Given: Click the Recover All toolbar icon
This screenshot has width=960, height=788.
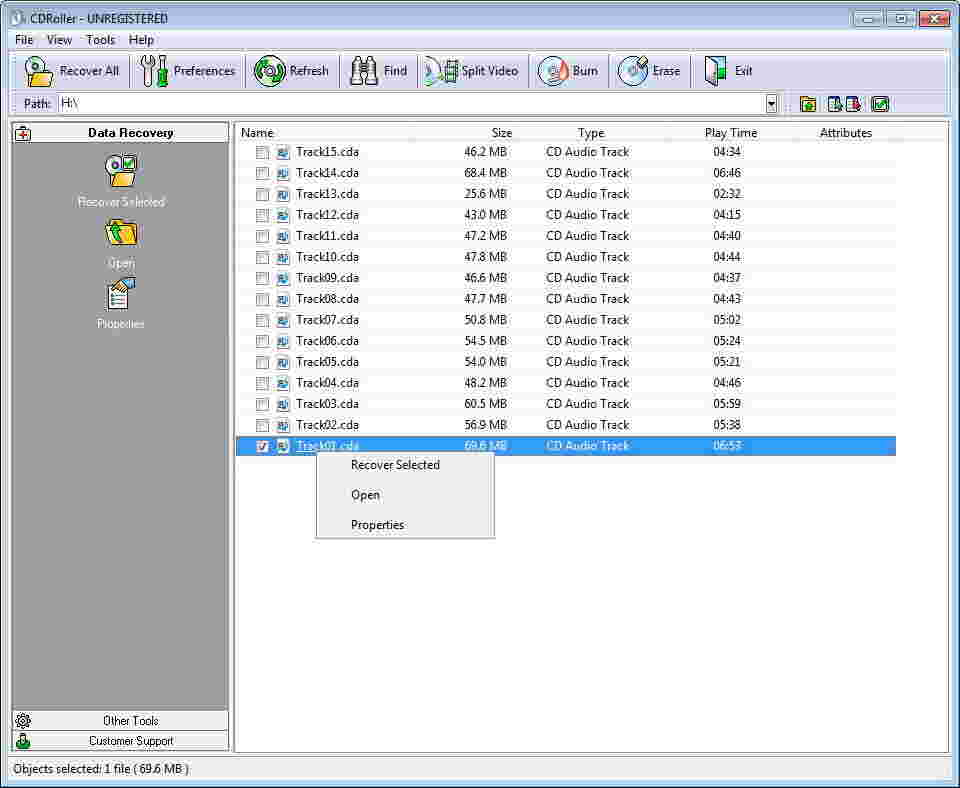Looking at the screenshot, I should point(35,70).
